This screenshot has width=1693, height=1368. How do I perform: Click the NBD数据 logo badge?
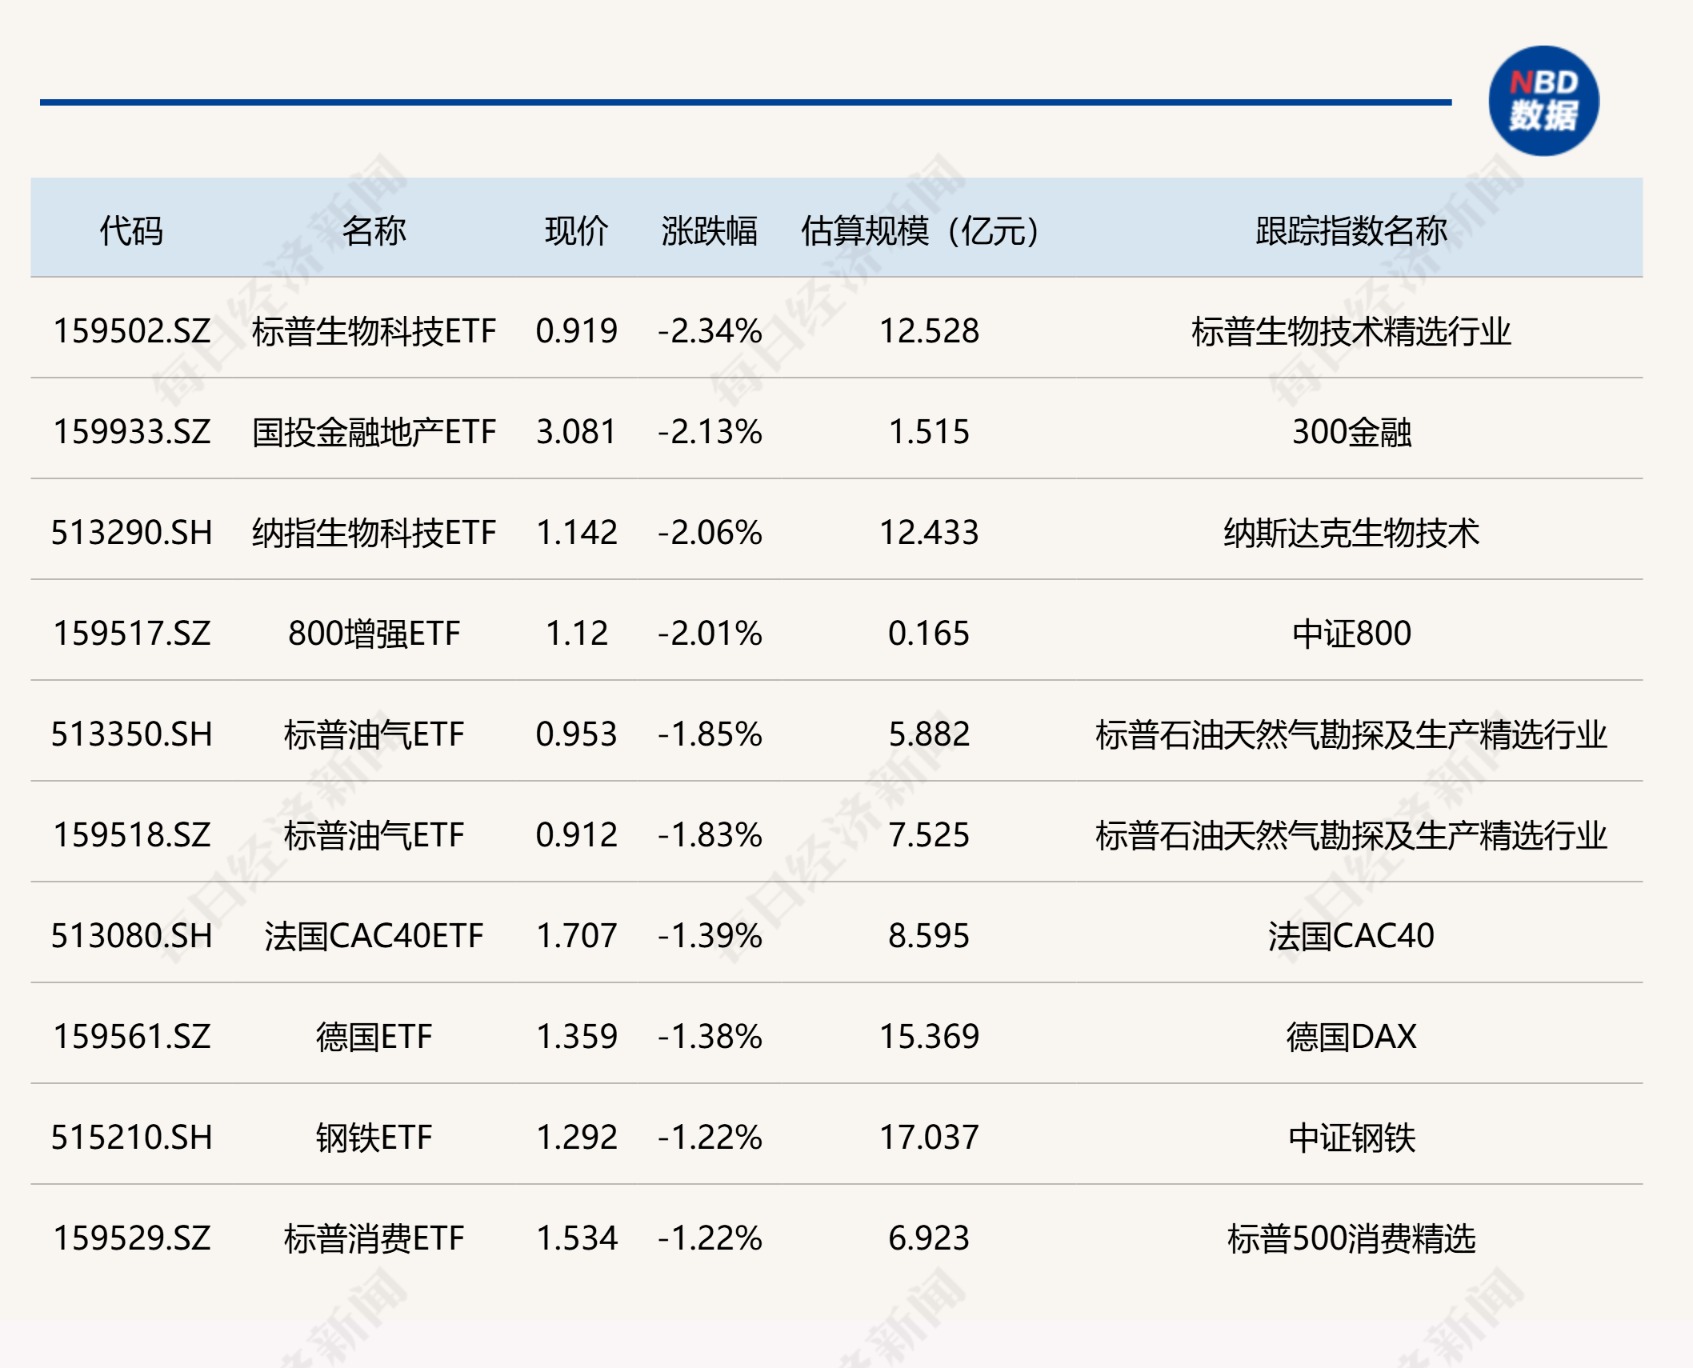1542,101
